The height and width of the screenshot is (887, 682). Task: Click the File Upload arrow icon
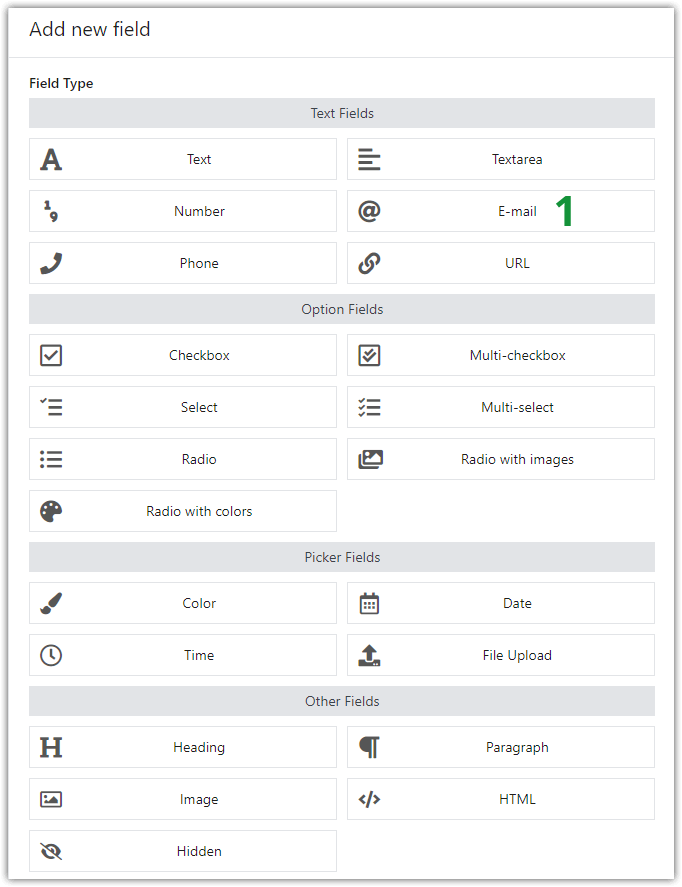point(369,655)
